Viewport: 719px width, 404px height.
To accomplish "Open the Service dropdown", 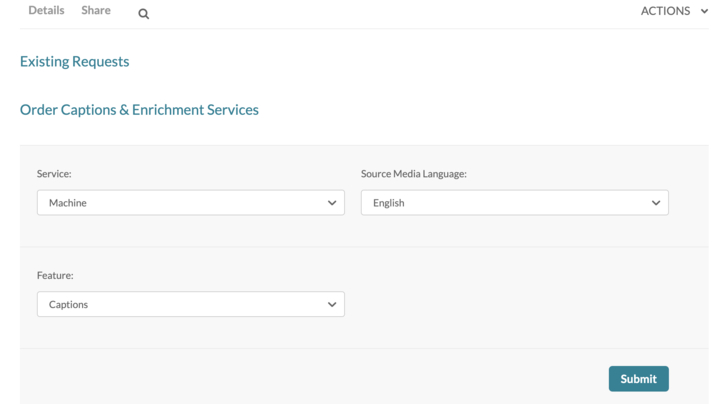I will [x=190, y=203].
